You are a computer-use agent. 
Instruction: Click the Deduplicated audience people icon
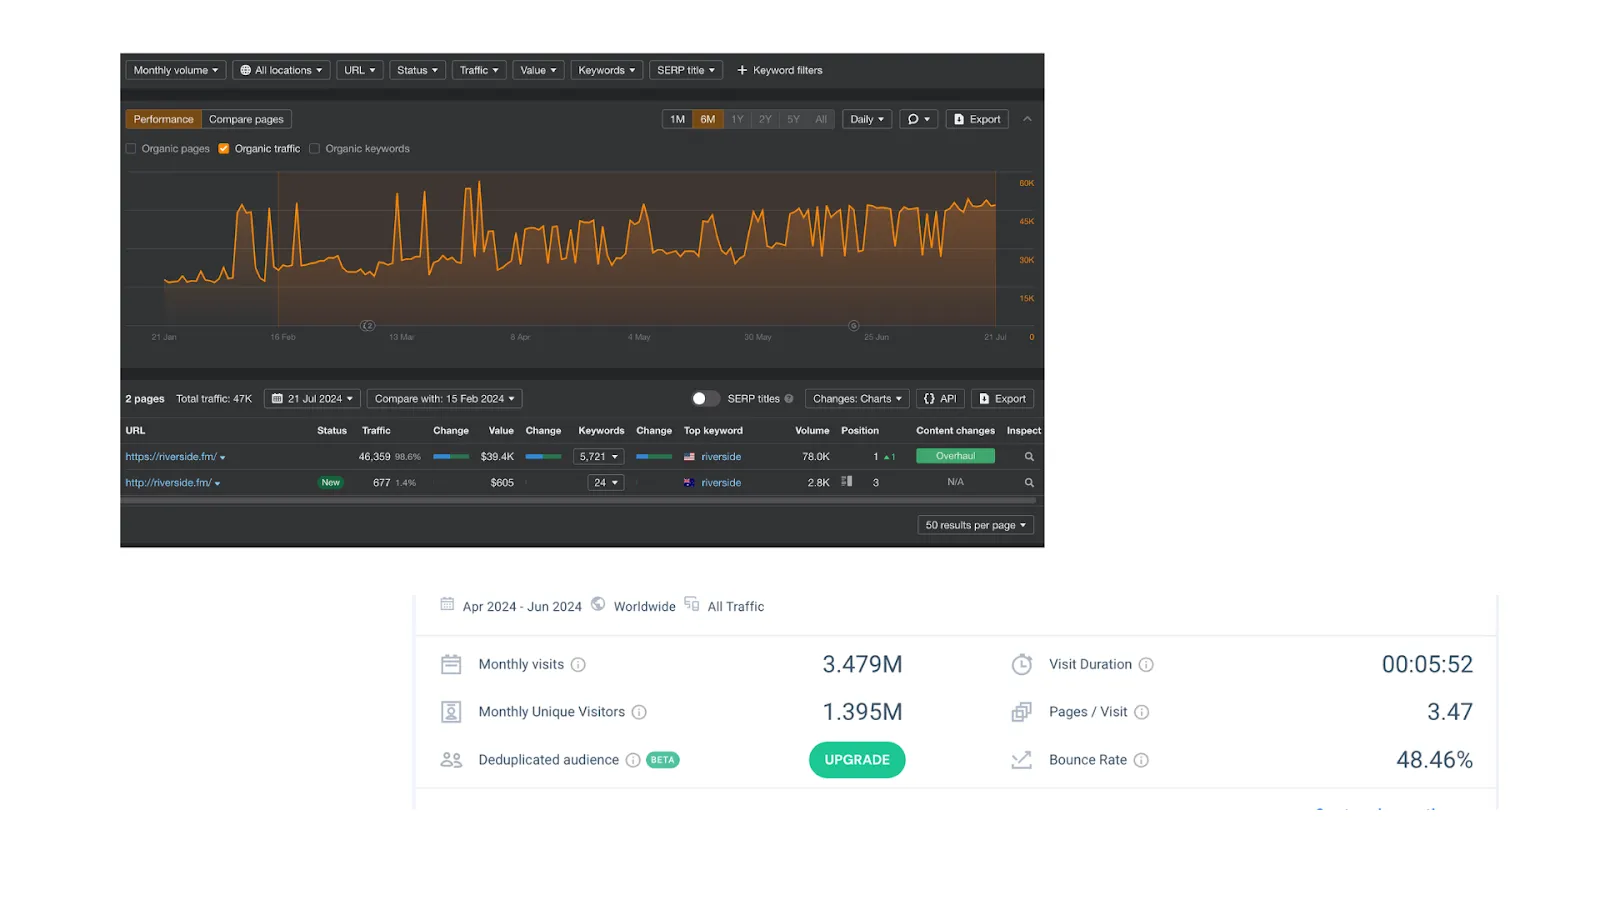pos(451,760)
